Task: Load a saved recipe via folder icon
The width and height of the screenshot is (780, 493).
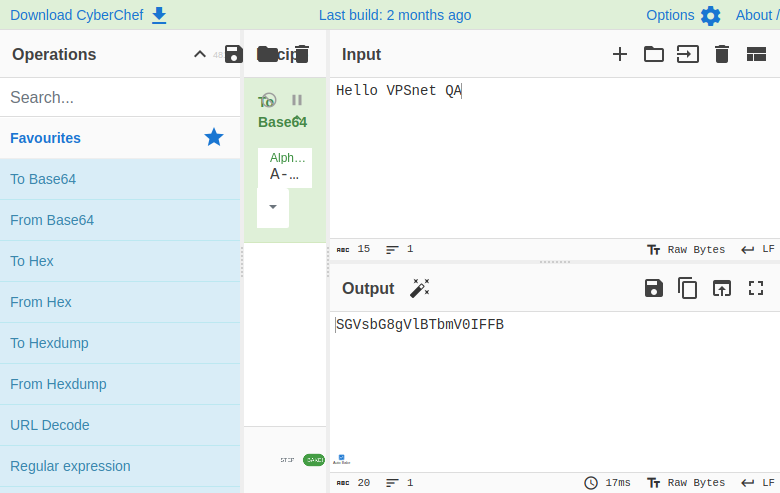Action: click(x=267, y=54)
